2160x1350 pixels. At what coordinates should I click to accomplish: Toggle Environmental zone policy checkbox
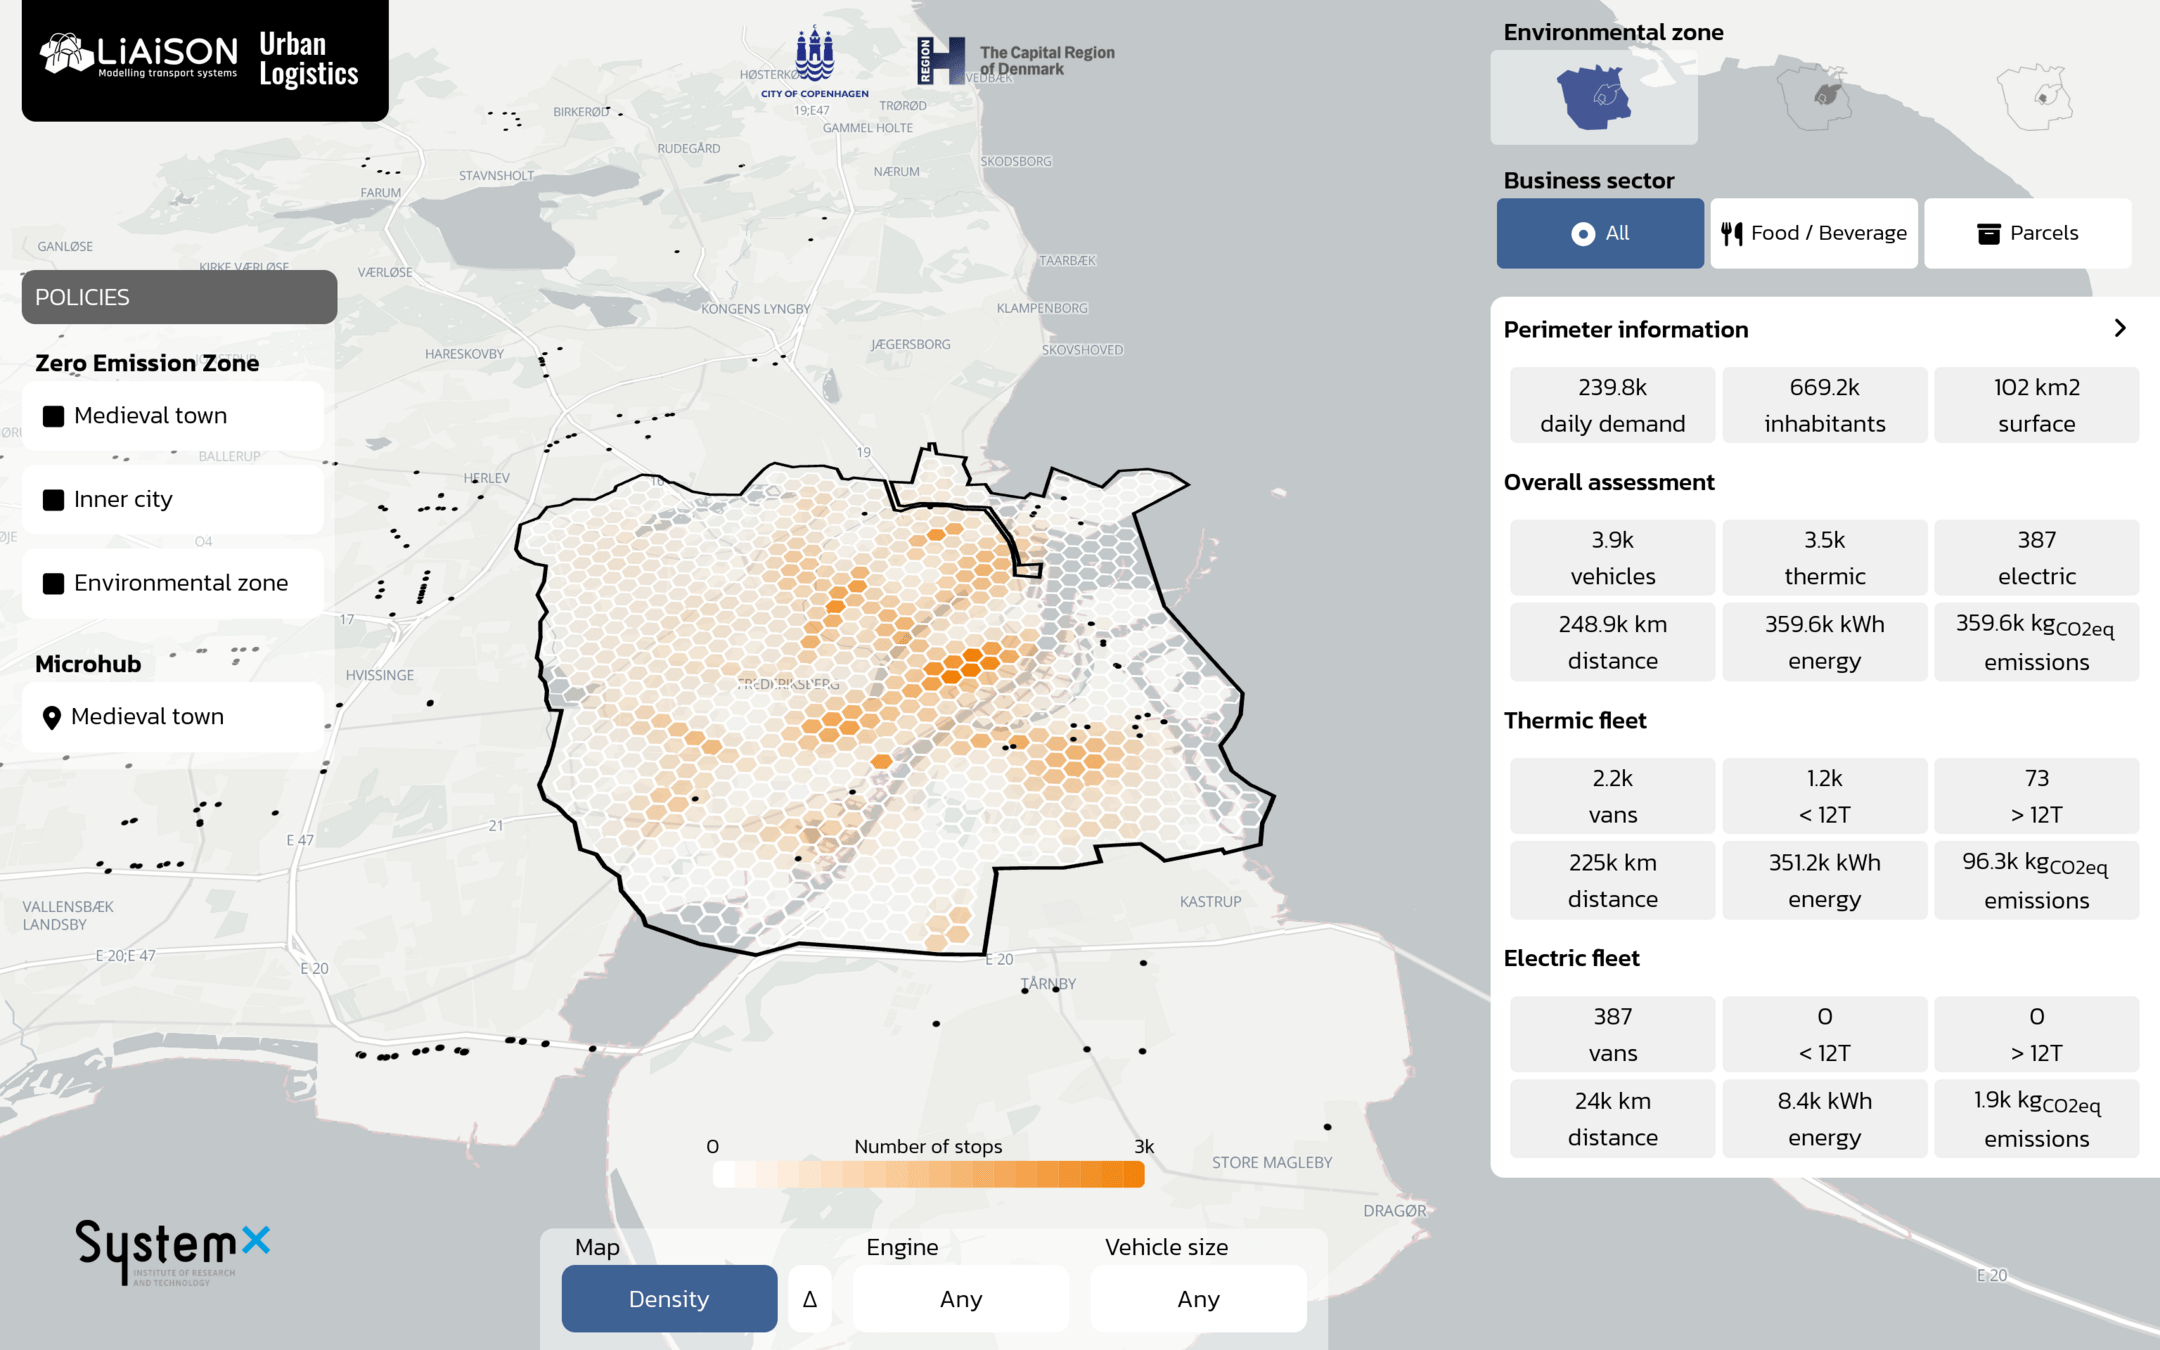click(54, 583)
